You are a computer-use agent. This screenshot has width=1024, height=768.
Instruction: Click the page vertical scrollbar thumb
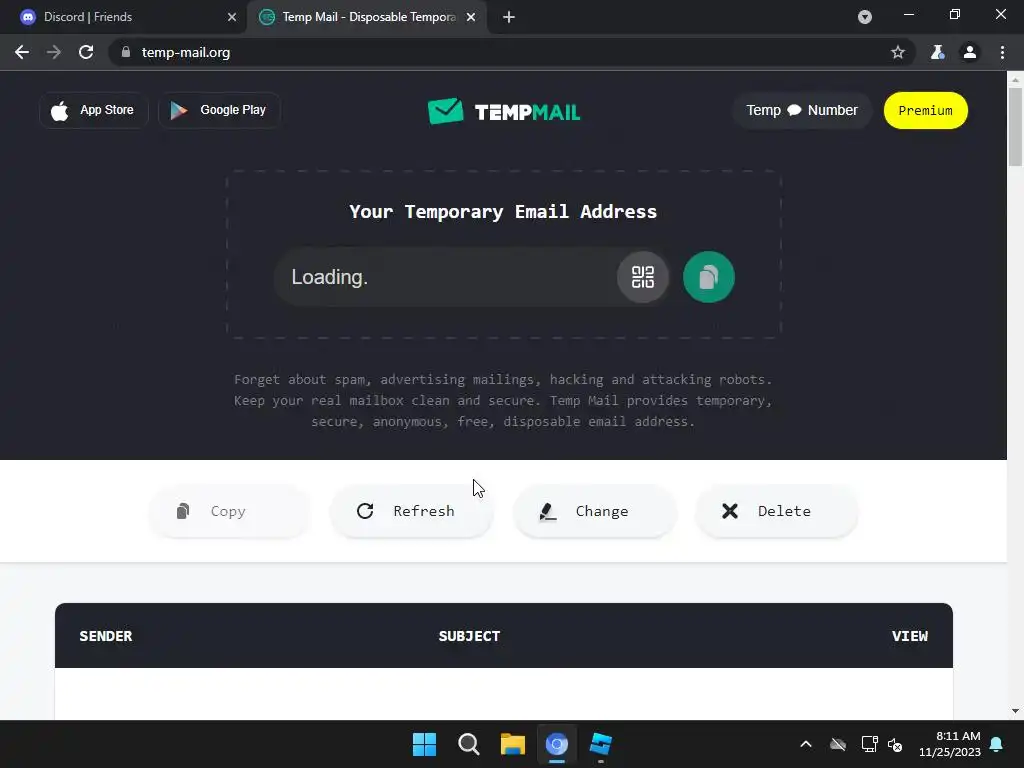click(1015, 127)
